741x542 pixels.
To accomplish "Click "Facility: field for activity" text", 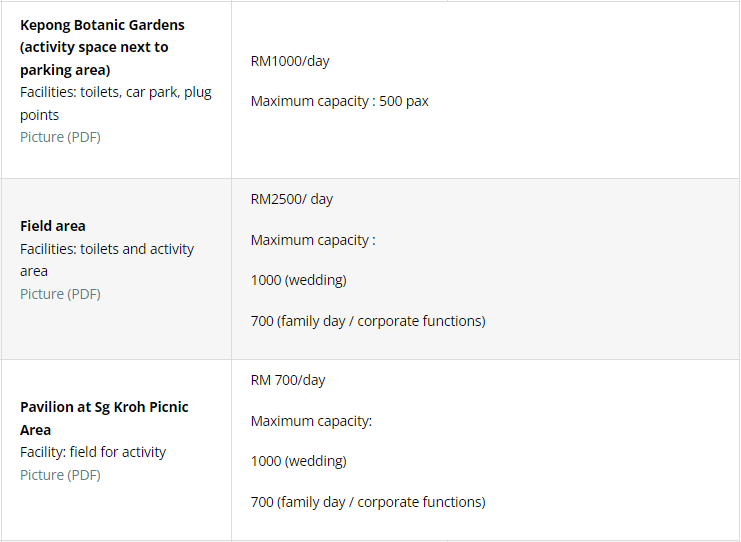I will (93, 452).
